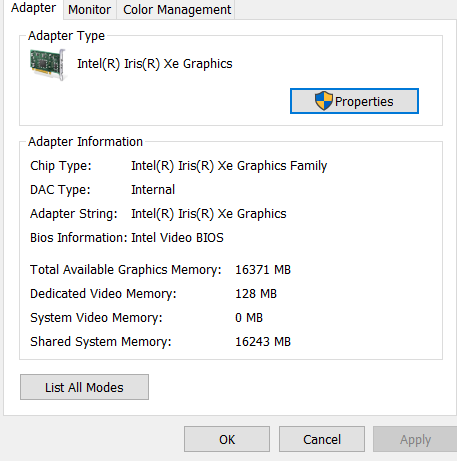Select the Adapter tab
The height and width of the screenshot is (461, 457).
pyautogui.click(x=33, y=8)
